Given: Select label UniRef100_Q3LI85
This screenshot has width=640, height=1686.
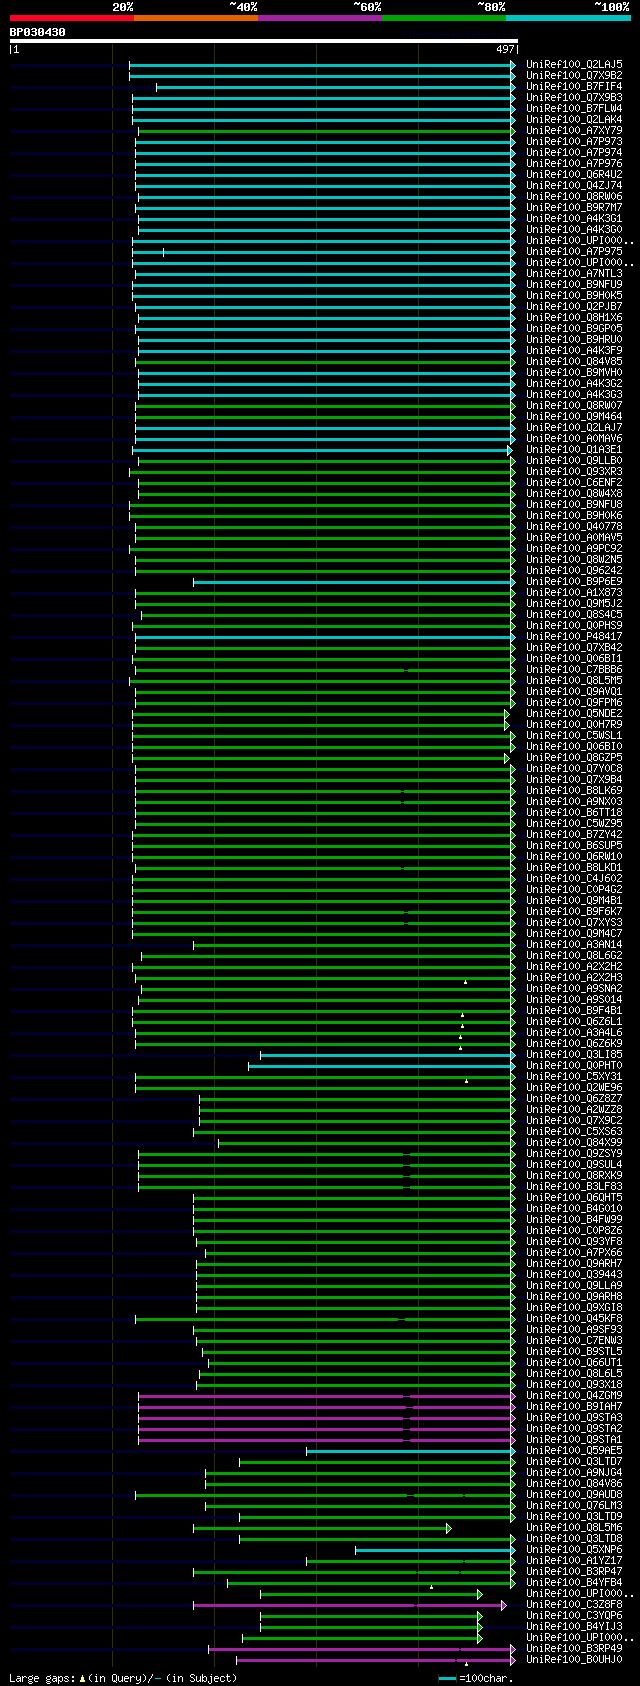Looking at the screenshot, I should coord(574,1054).
